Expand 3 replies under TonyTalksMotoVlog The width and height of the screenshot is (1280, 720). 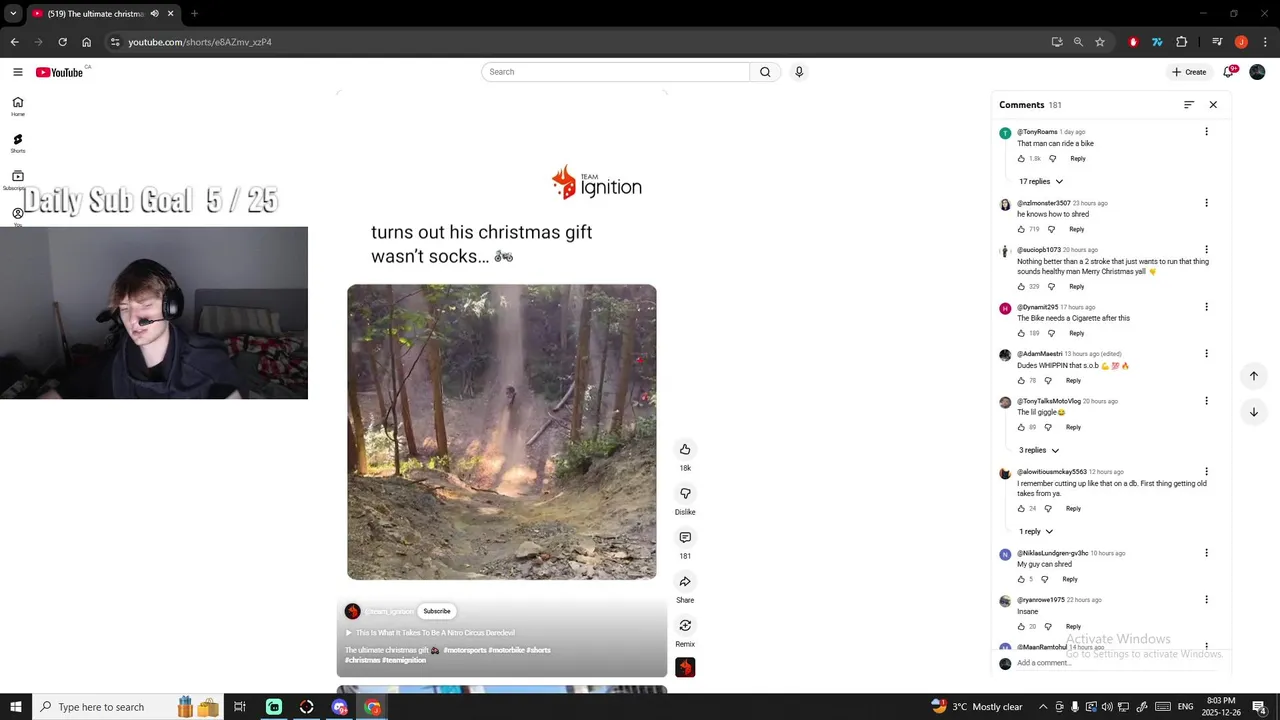[1038, 450]
